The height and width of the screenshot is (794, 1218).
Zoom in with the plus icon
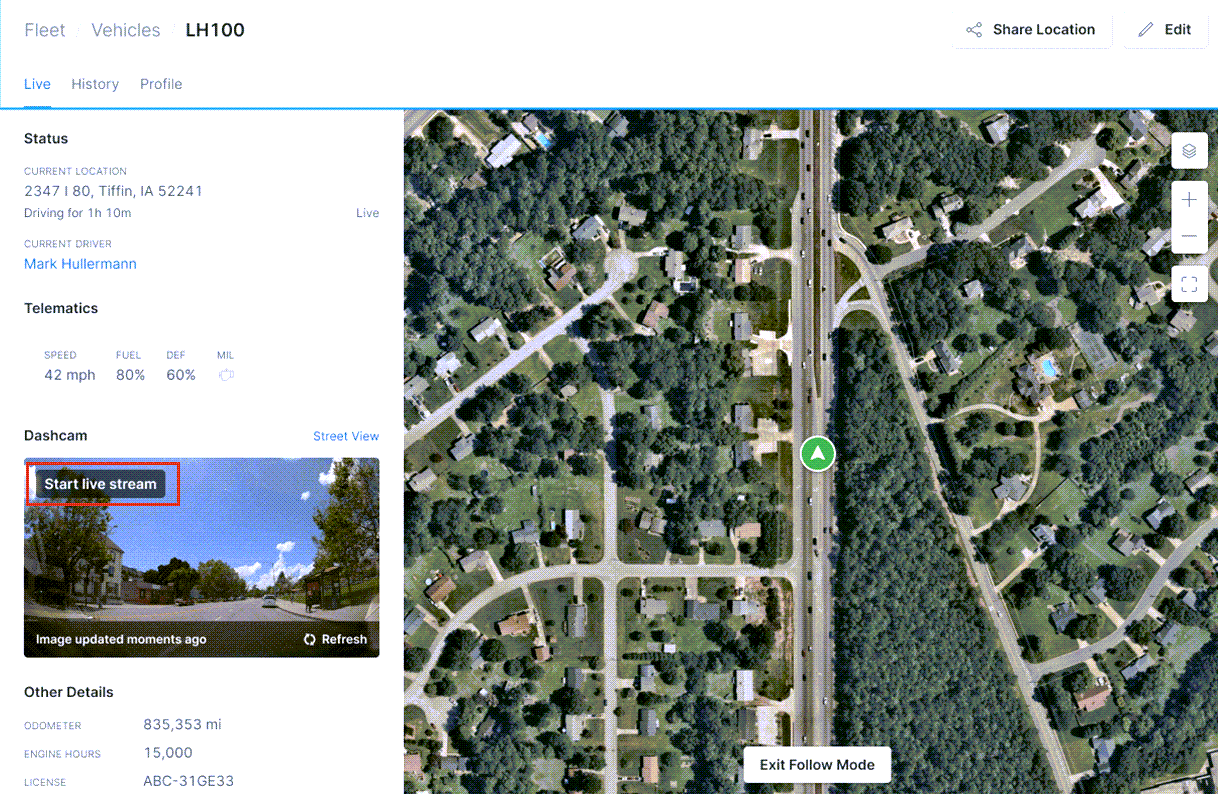pyautogui.click(x=1189, y=200)
